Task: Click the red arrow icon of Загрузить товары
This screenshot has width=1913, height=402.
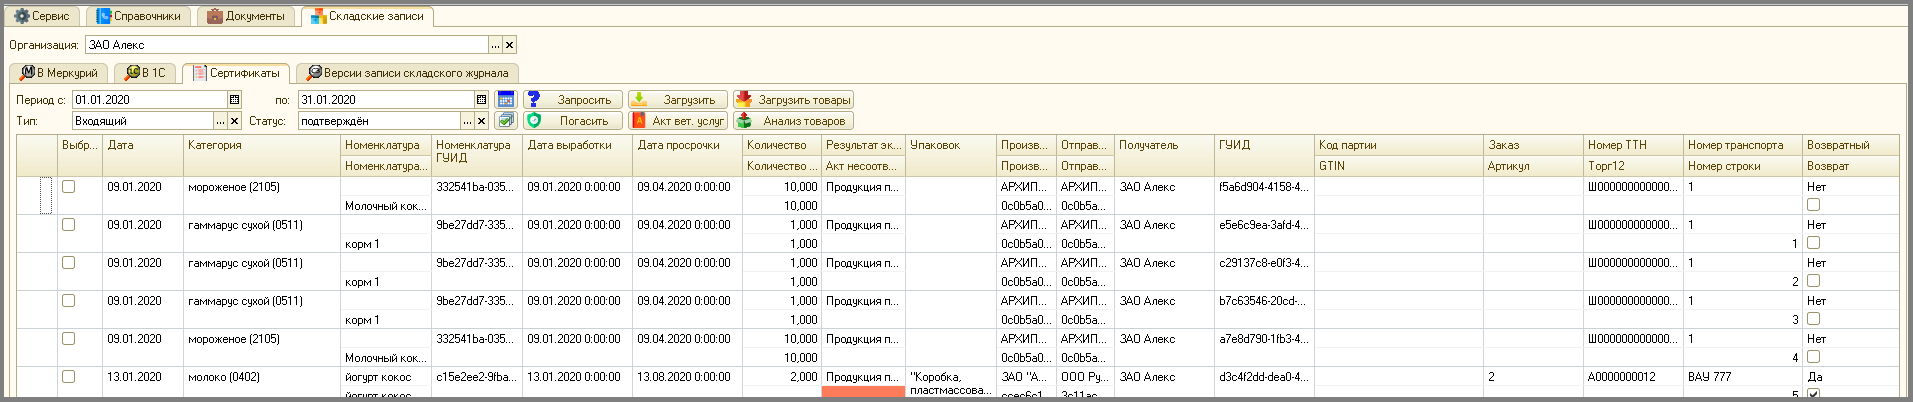Action: [743, 100]
